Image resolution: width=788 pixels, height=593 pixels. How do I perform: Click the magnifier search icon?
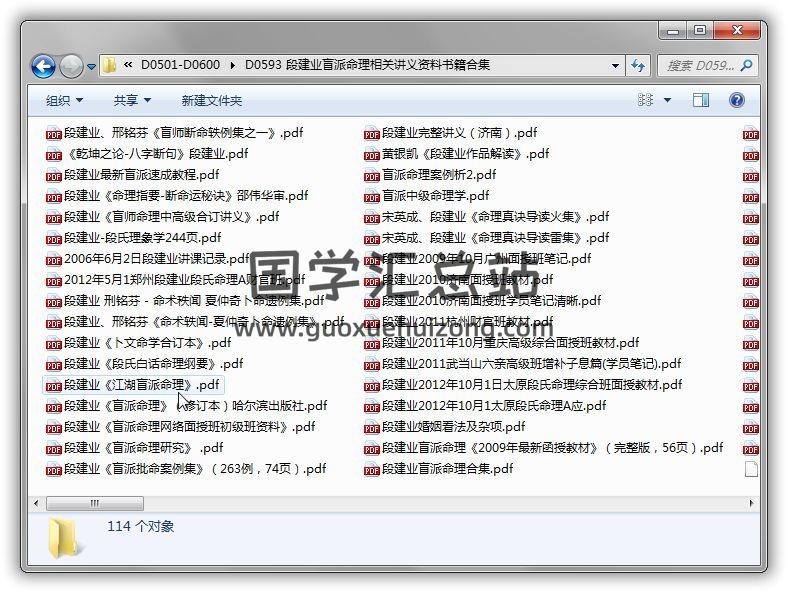(x=747, y=65)
